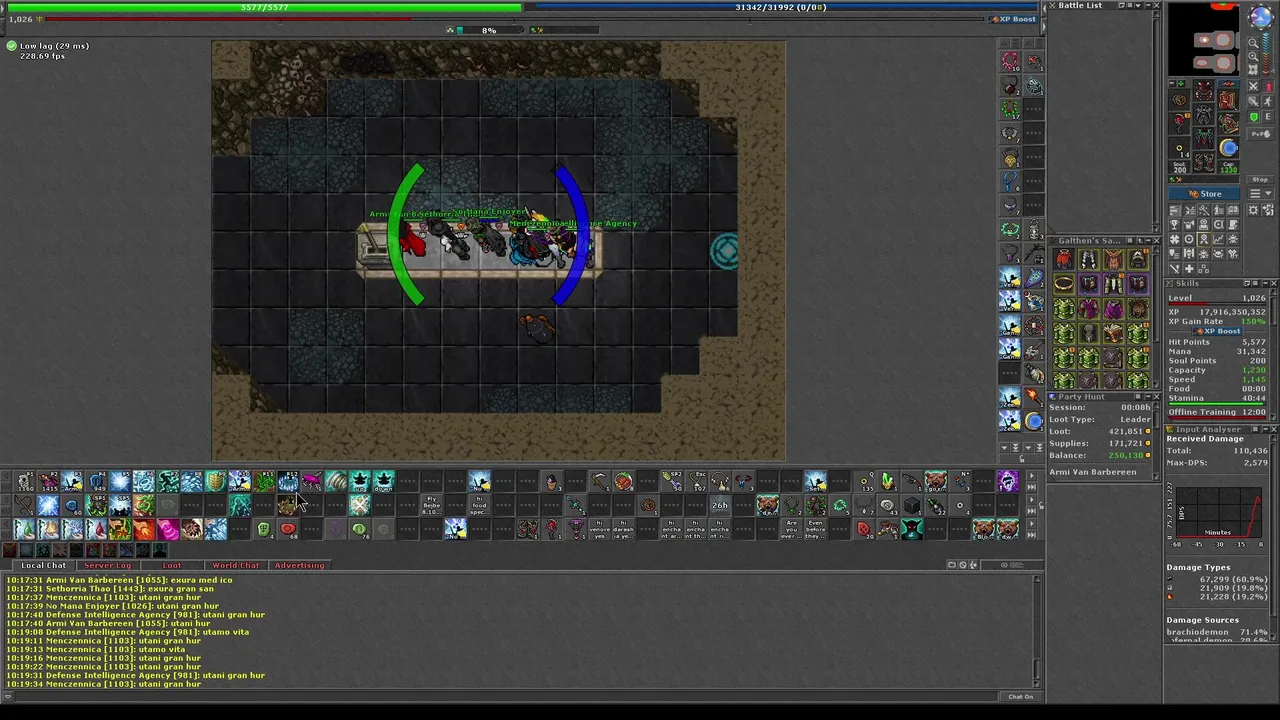Zoom out the minimap
1280x720 pixels.
click(1253, 43)
